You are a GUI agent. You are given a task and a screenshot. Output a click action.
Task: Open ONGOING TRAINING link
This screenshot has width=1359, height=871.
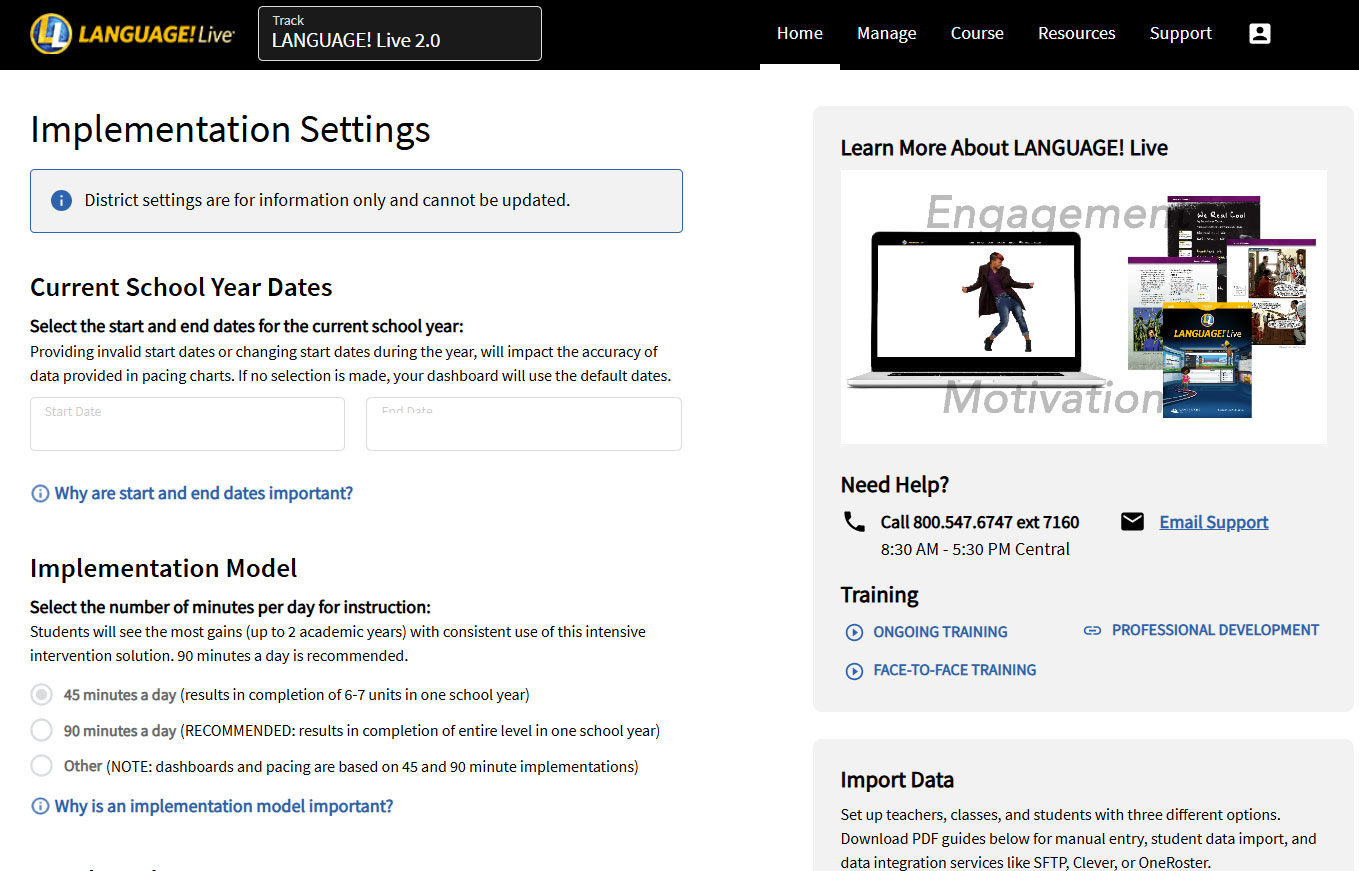click(940, 632)
